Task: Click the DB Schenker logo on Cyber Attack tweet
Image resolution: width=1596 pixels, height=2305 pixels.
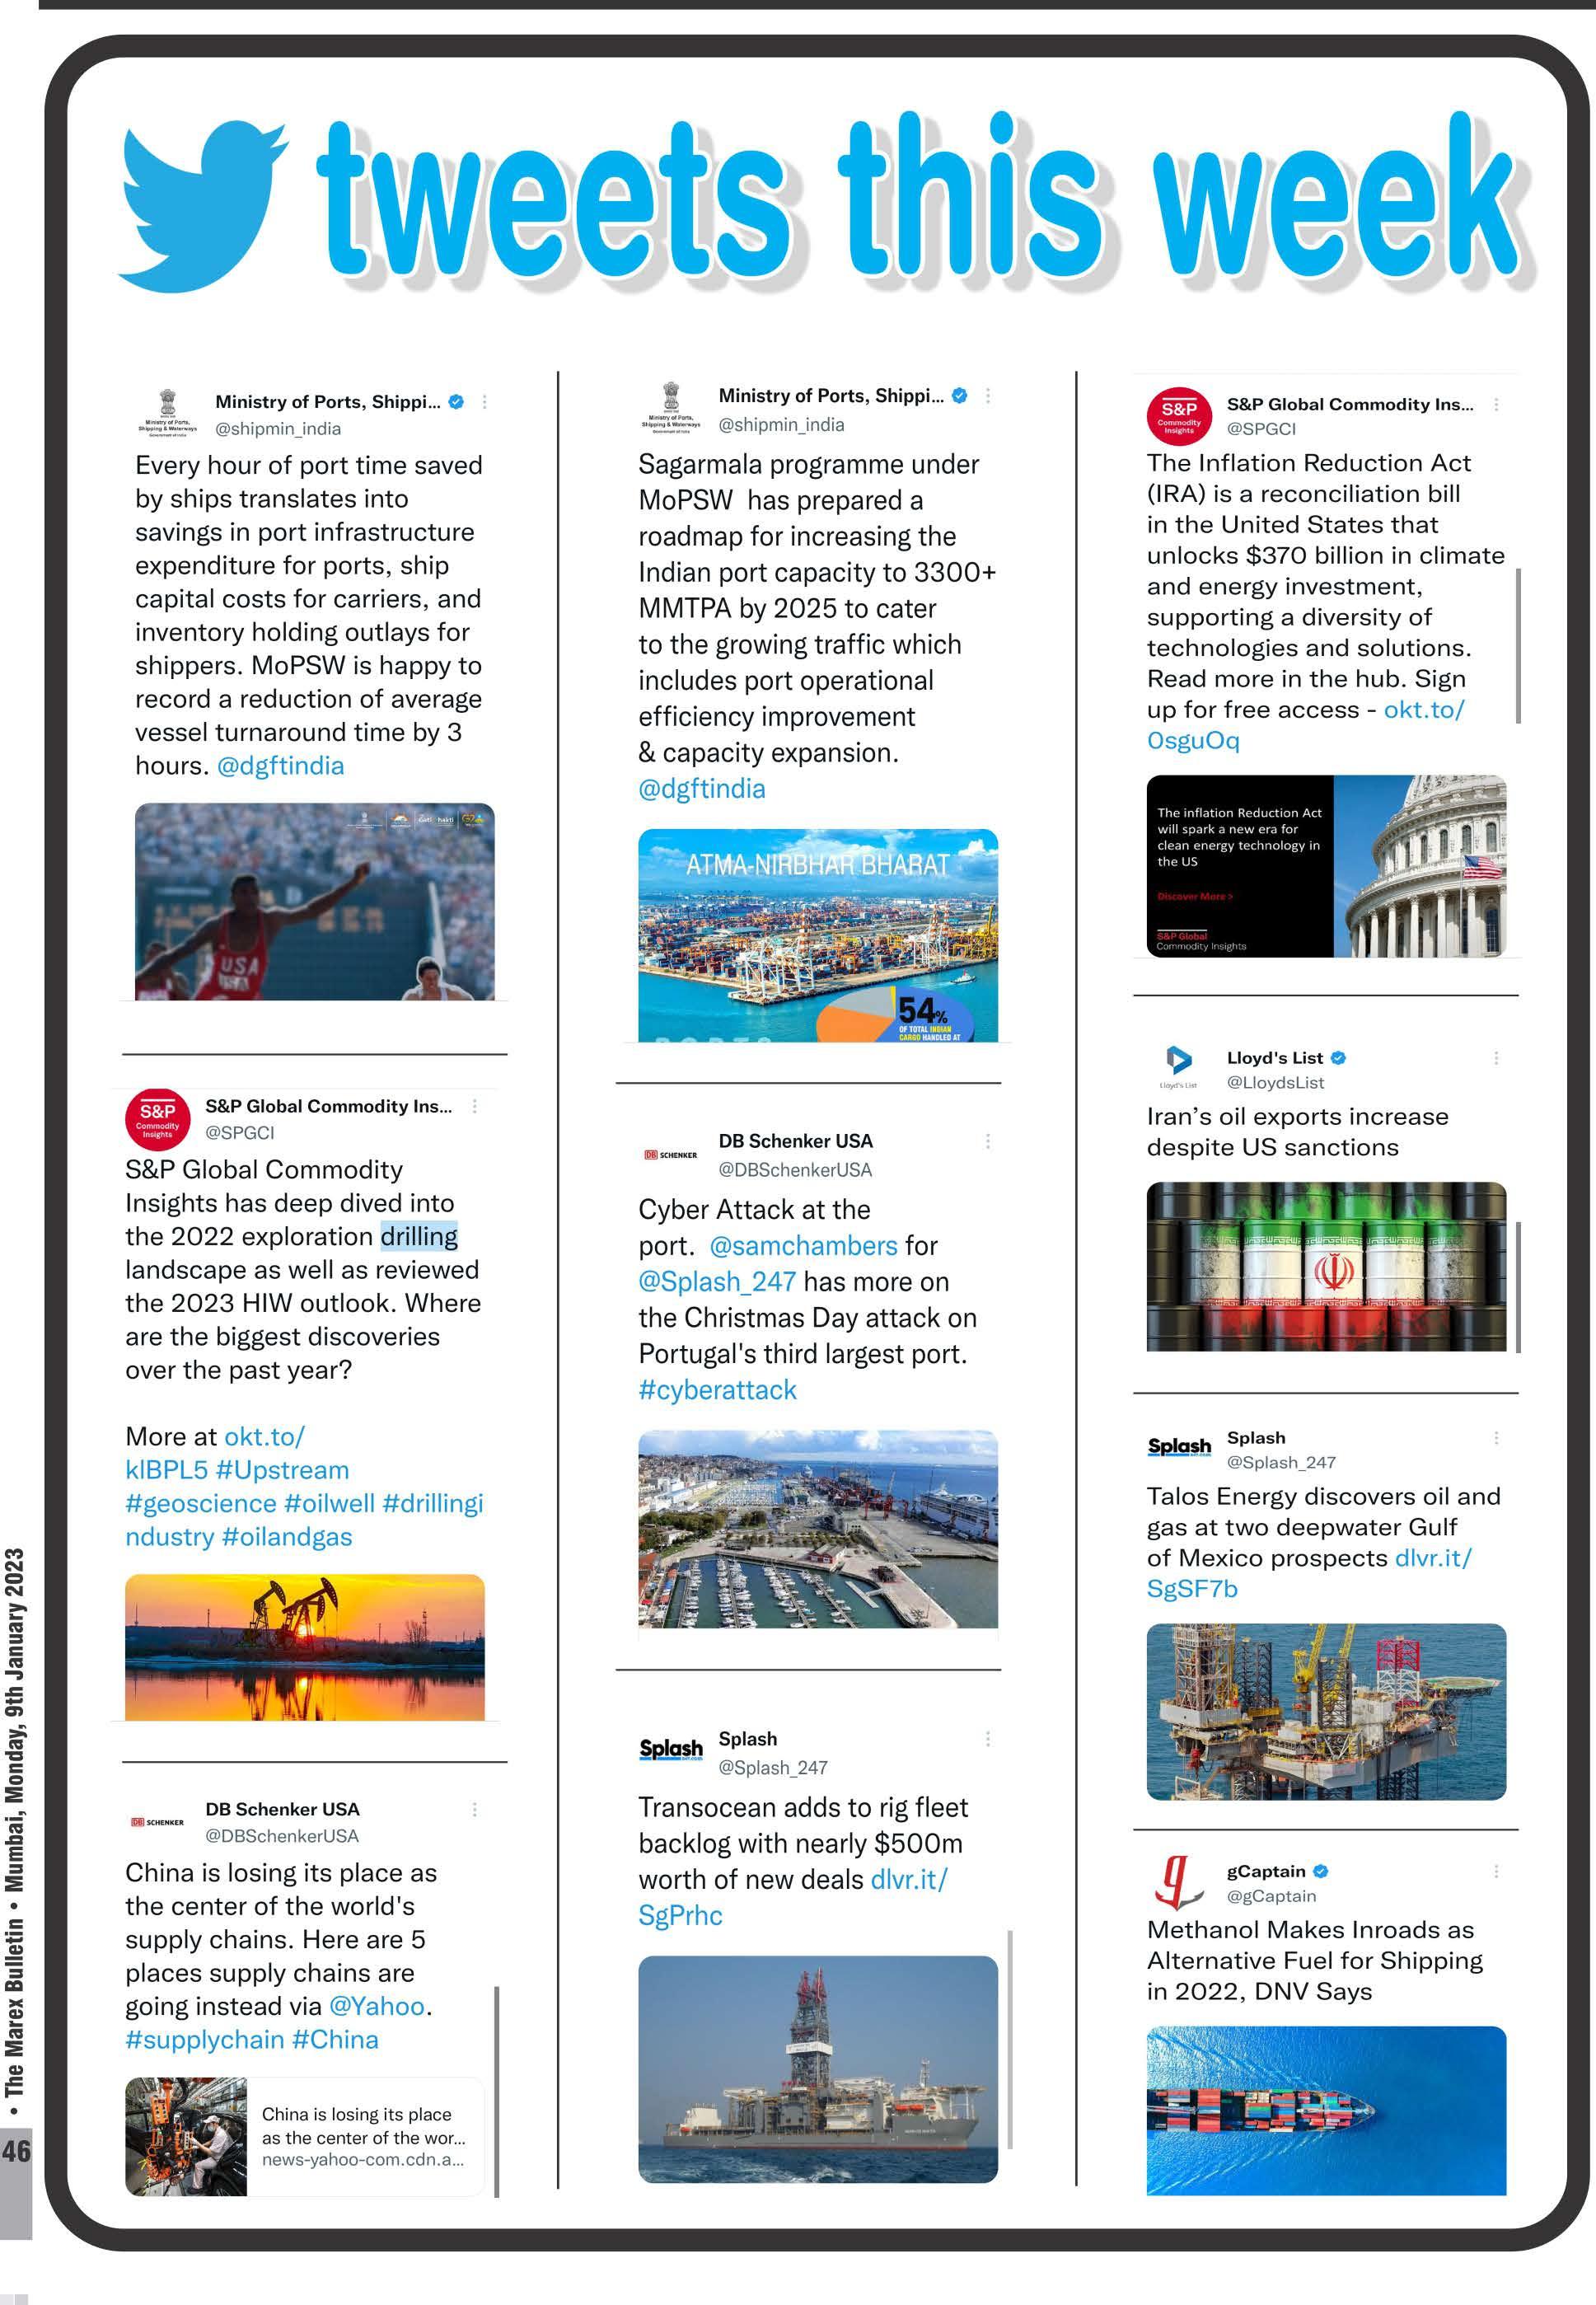Action: [x=671, y=1154]
